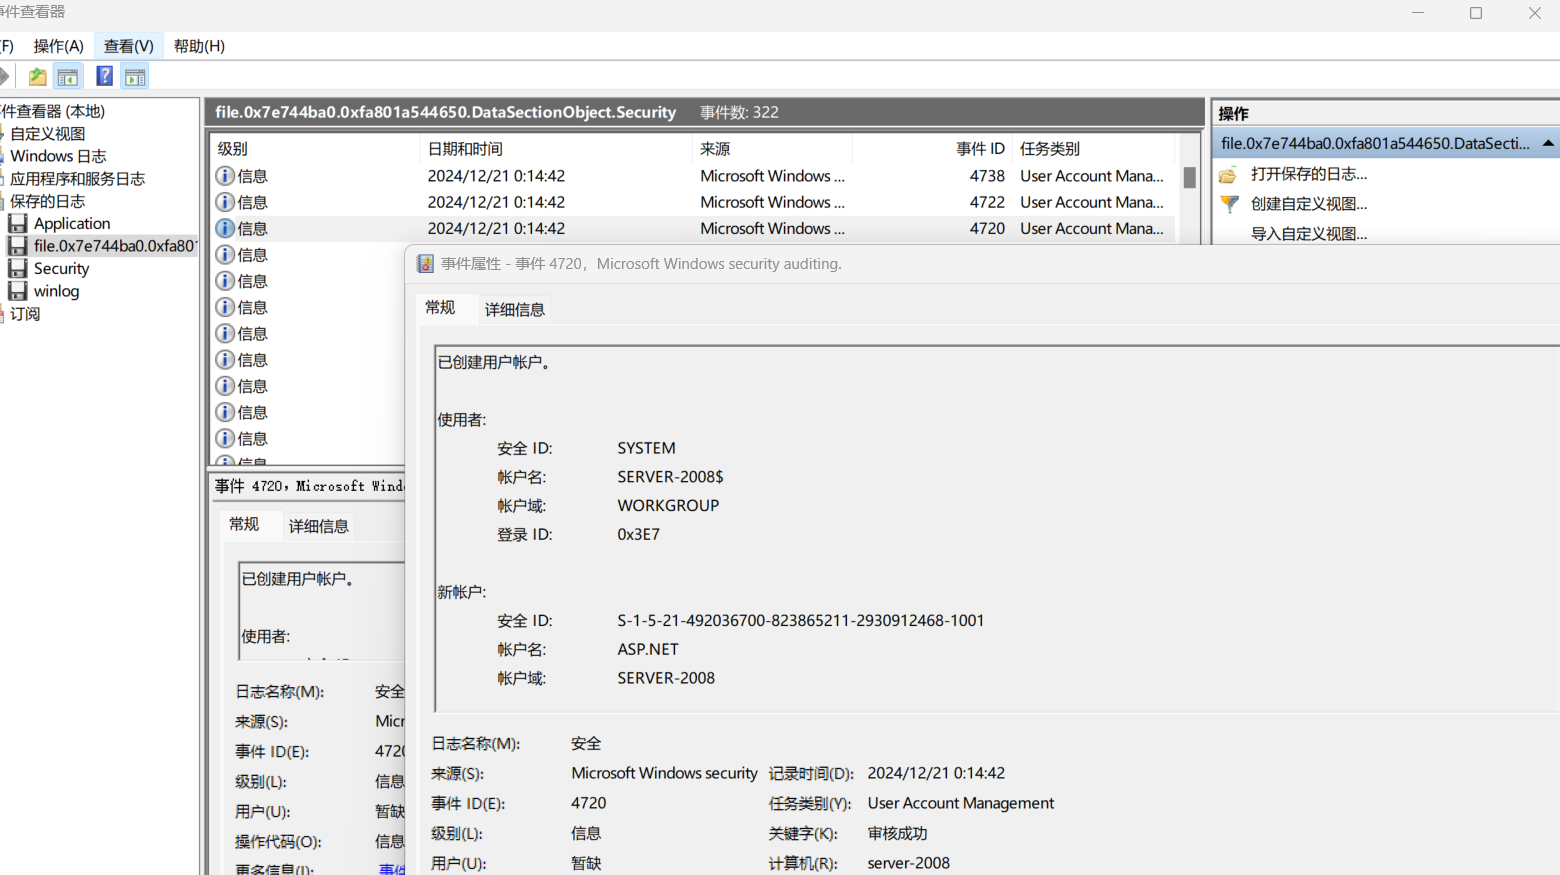Click the server-2008 computer value
The width and height of the screenshot is (1560, 875).
pos(908,863)
